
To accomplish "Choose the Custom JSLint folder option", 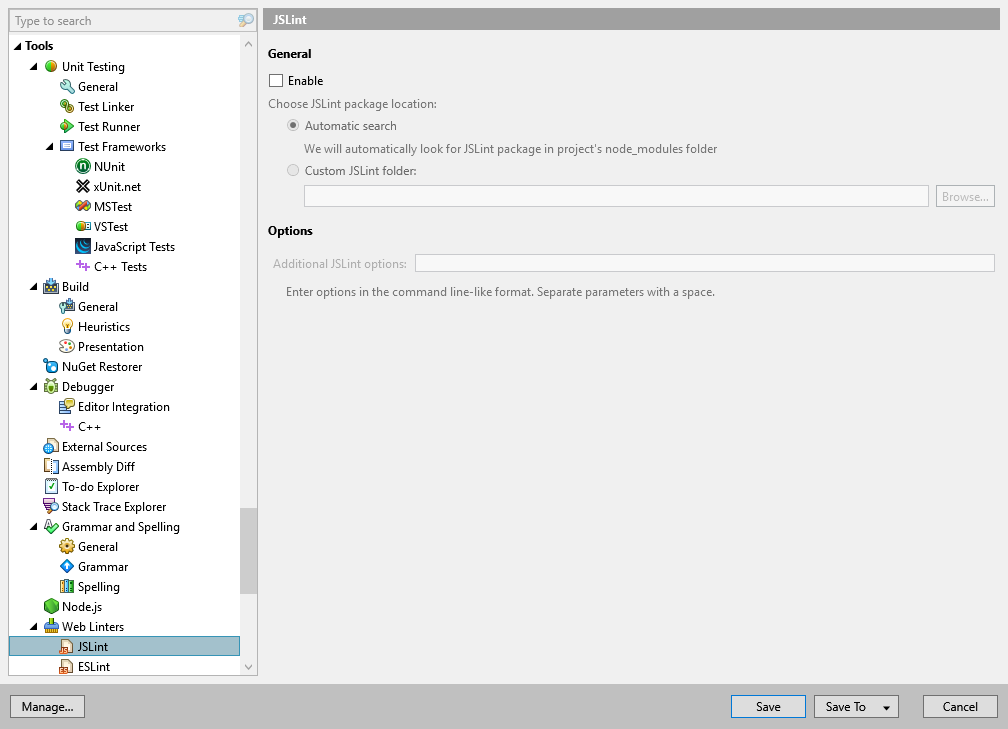I will (x=293, y=170).
